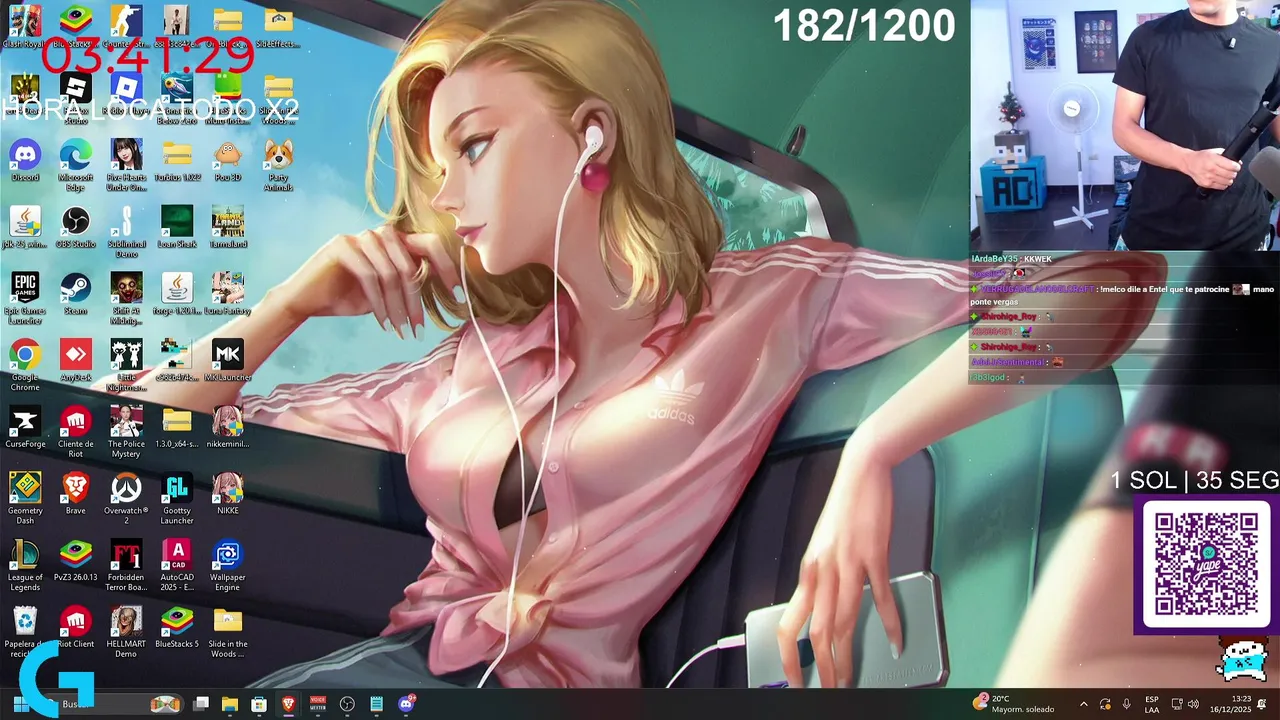Open File Explorer from the taskbar
Screen dimensions: 1280x720
pyautogui.click(x=230, y=704)
